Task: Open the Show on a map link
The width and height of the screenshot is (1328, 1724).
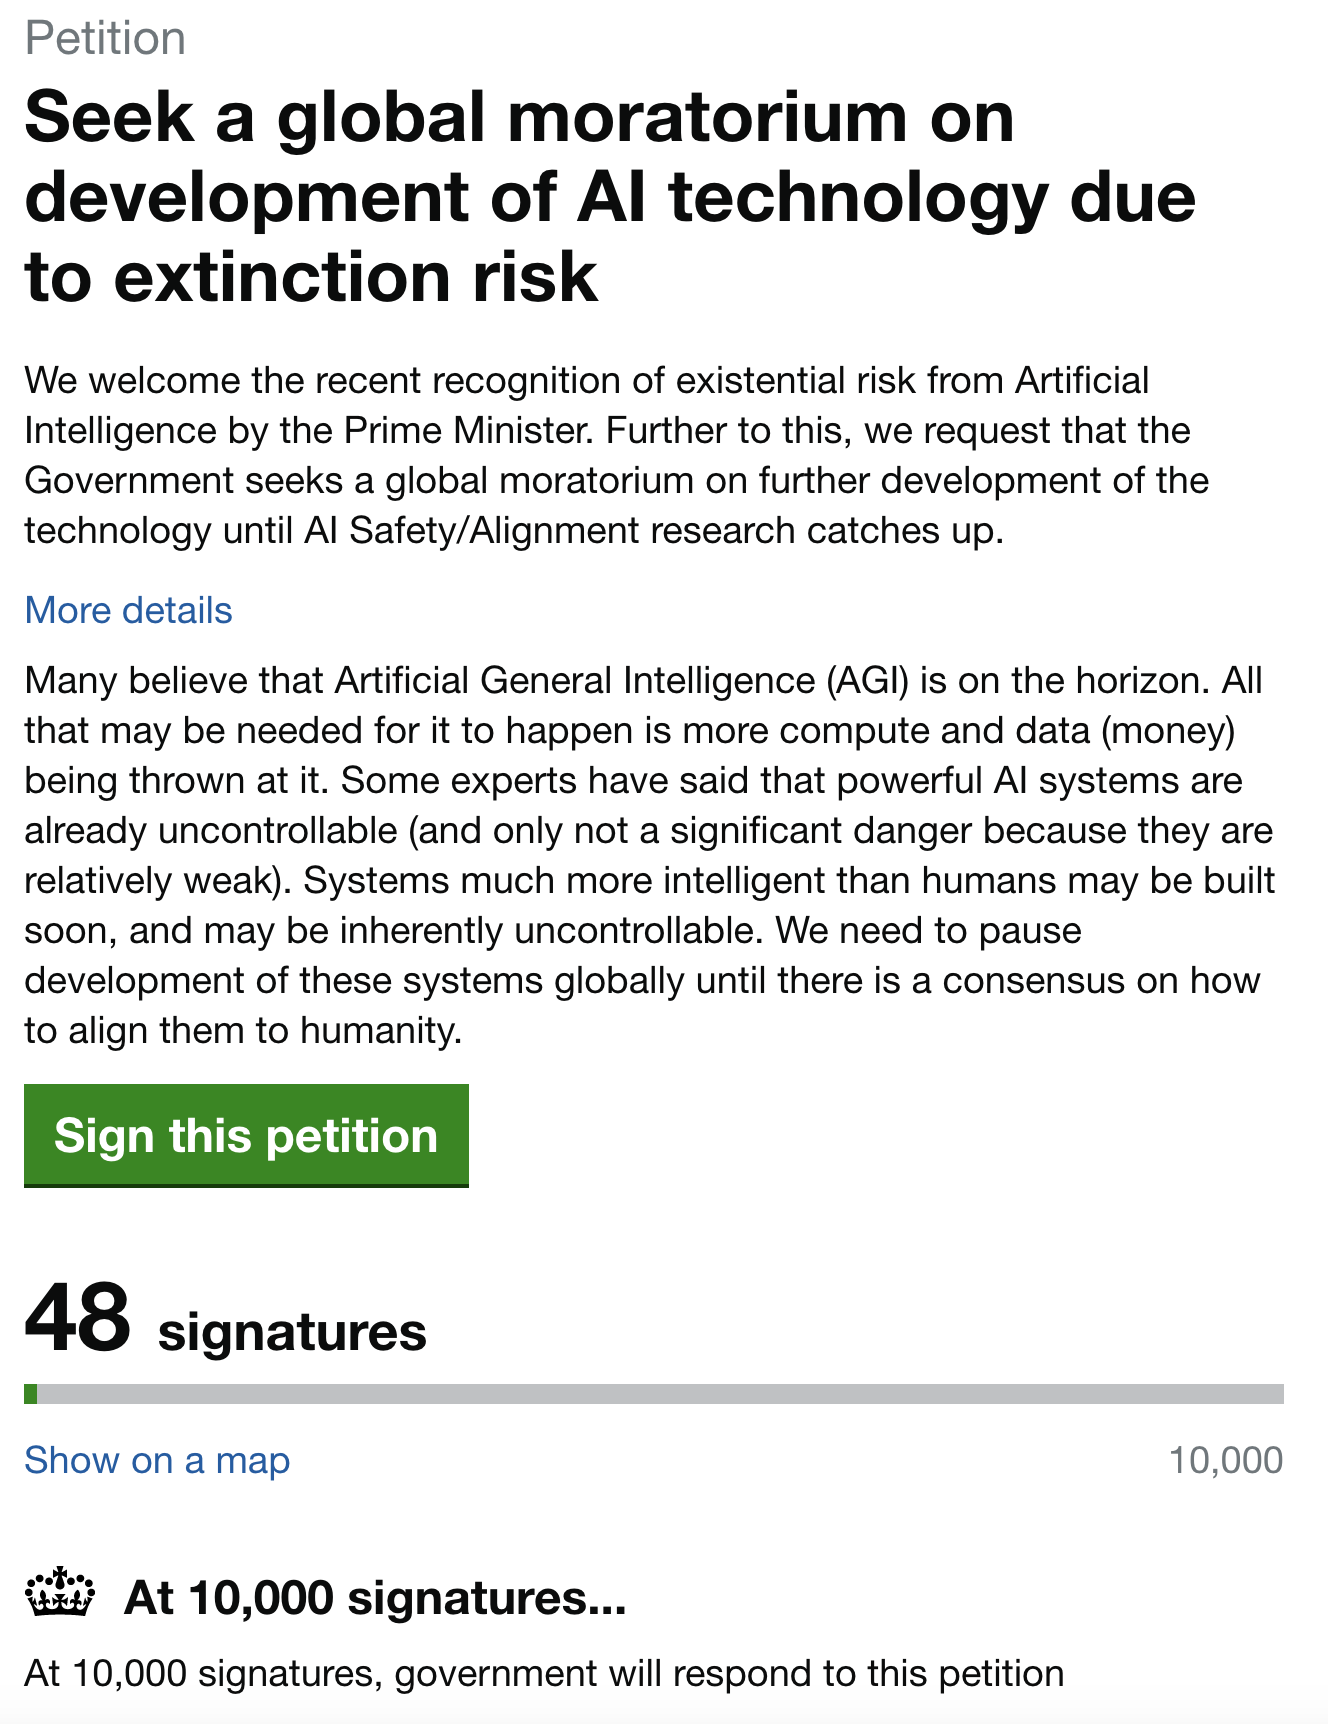Action: click(157, 1460)
